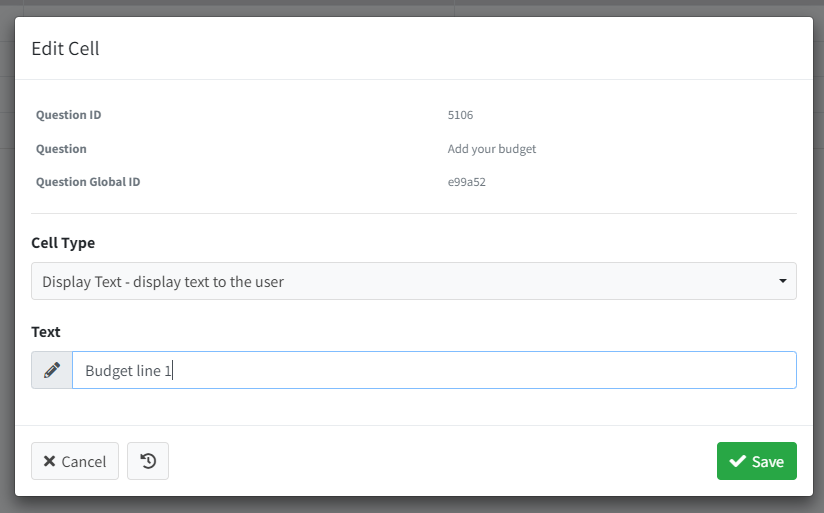Image resolution: width=824 pixels, height=513 pixels.
Task: Click the Cell Type label
Action: pos(63,243)
